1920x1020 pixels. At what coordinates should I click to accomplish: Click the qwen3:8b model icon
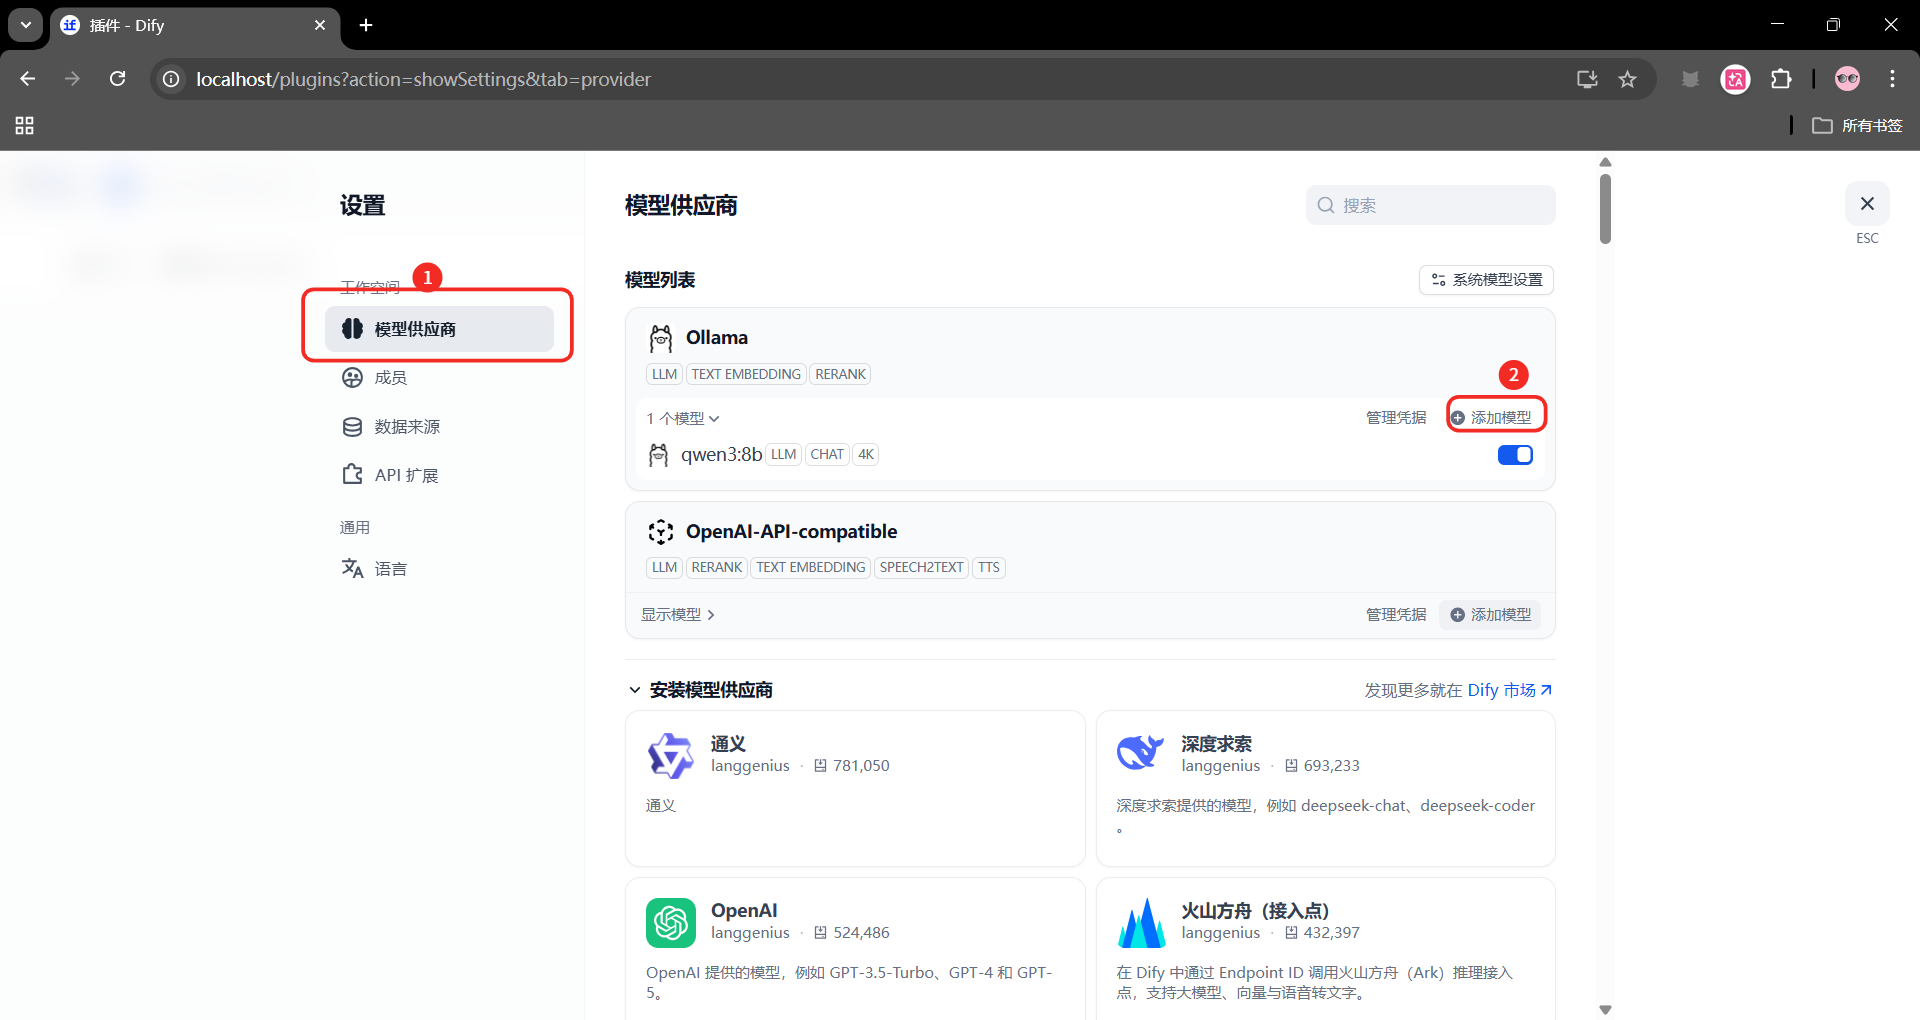pos(658,455)
